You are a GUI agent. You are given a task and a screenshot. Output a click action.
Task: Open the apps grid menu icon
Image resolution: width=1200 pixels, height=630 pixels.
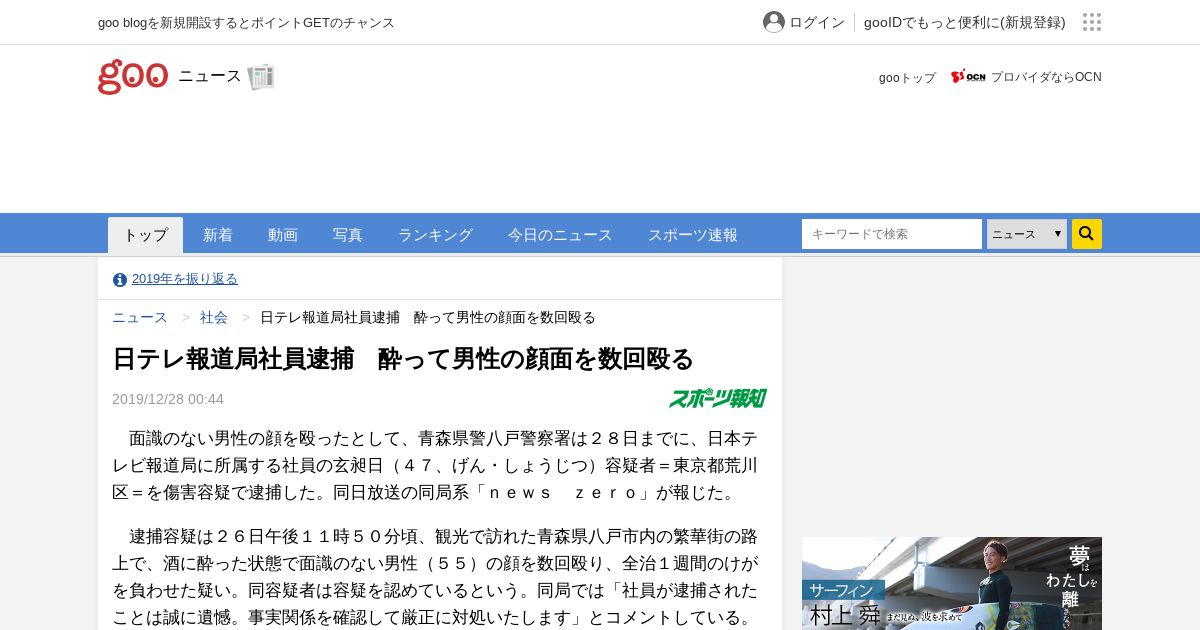coord(1092,22)
